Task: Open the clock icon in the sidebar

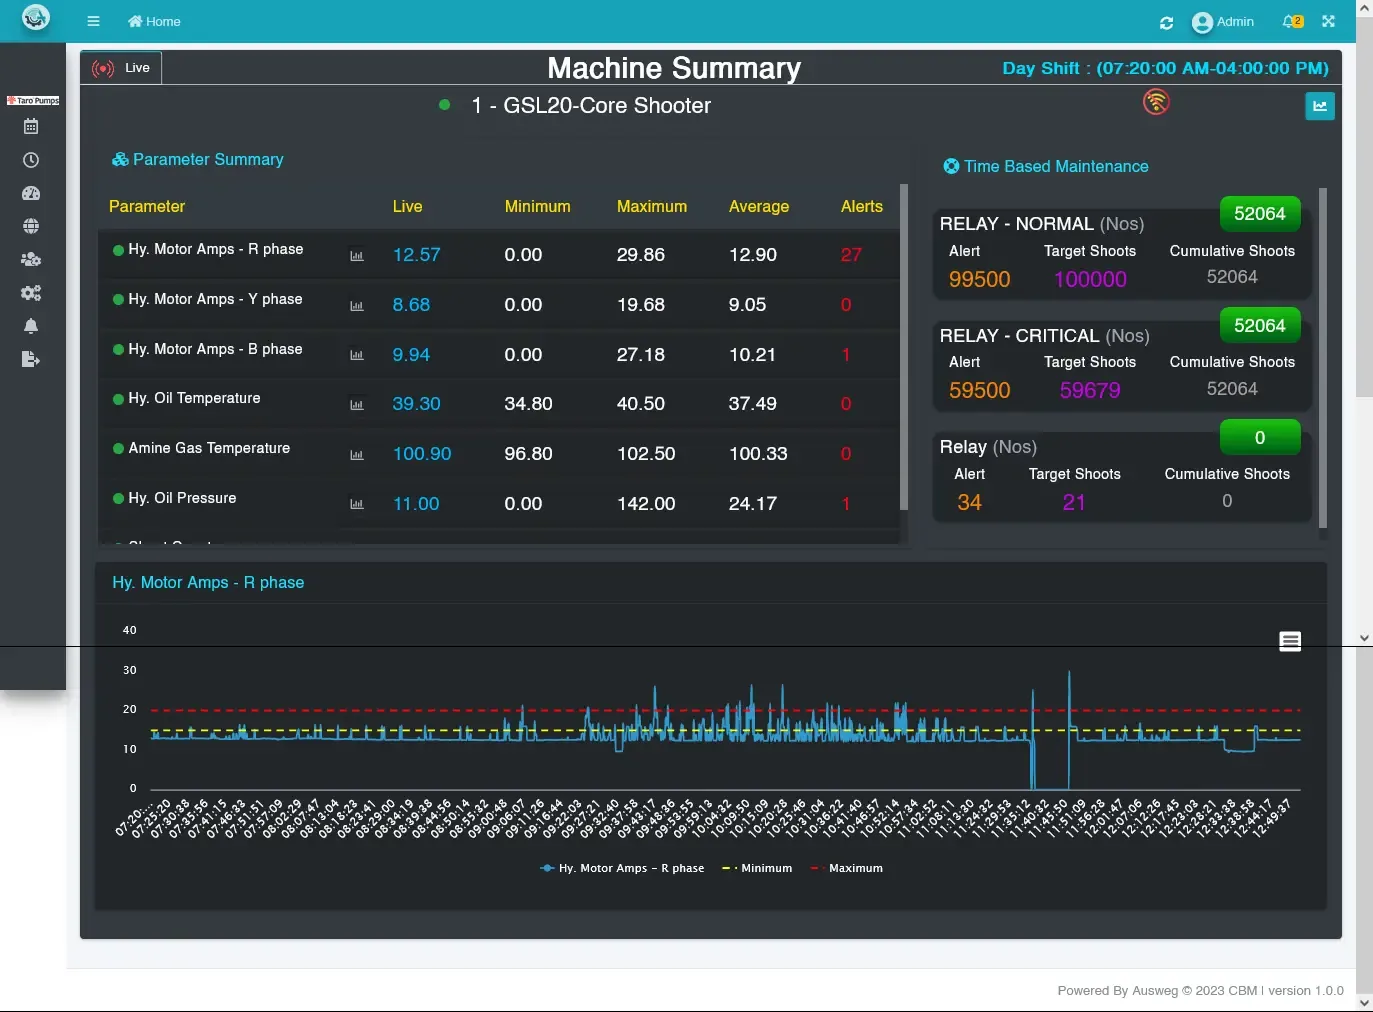Action: click(x=31, y=160)
